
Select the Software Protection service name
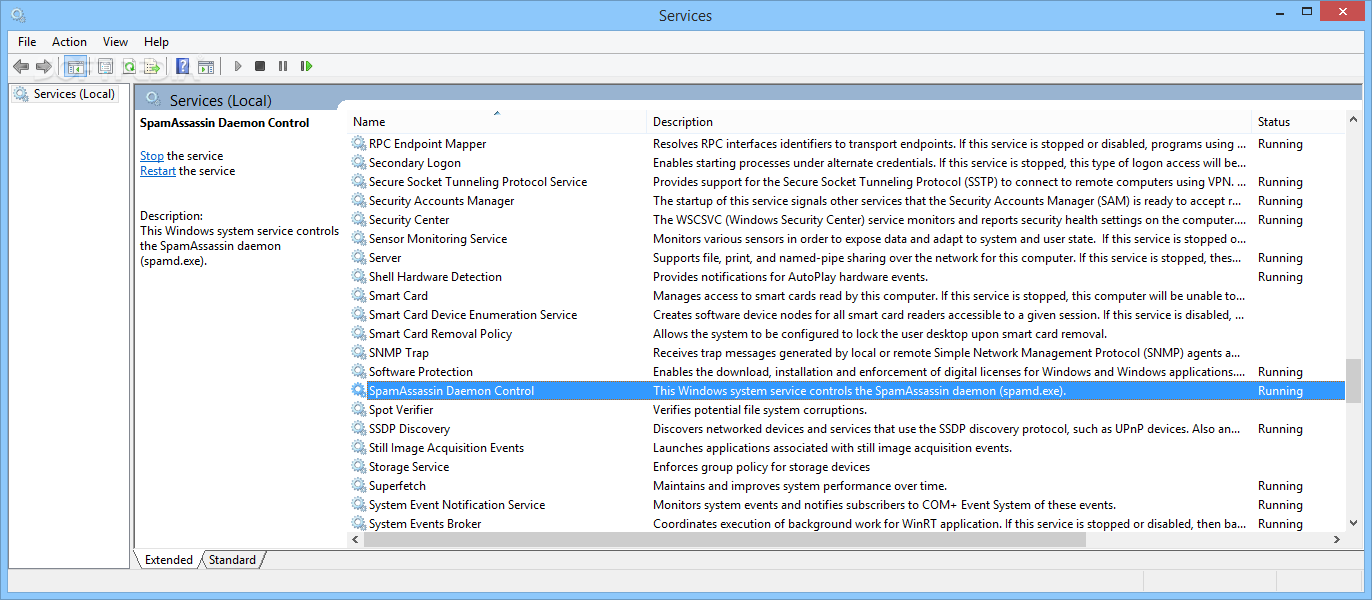pyautogui.click(x=421, y=372)
